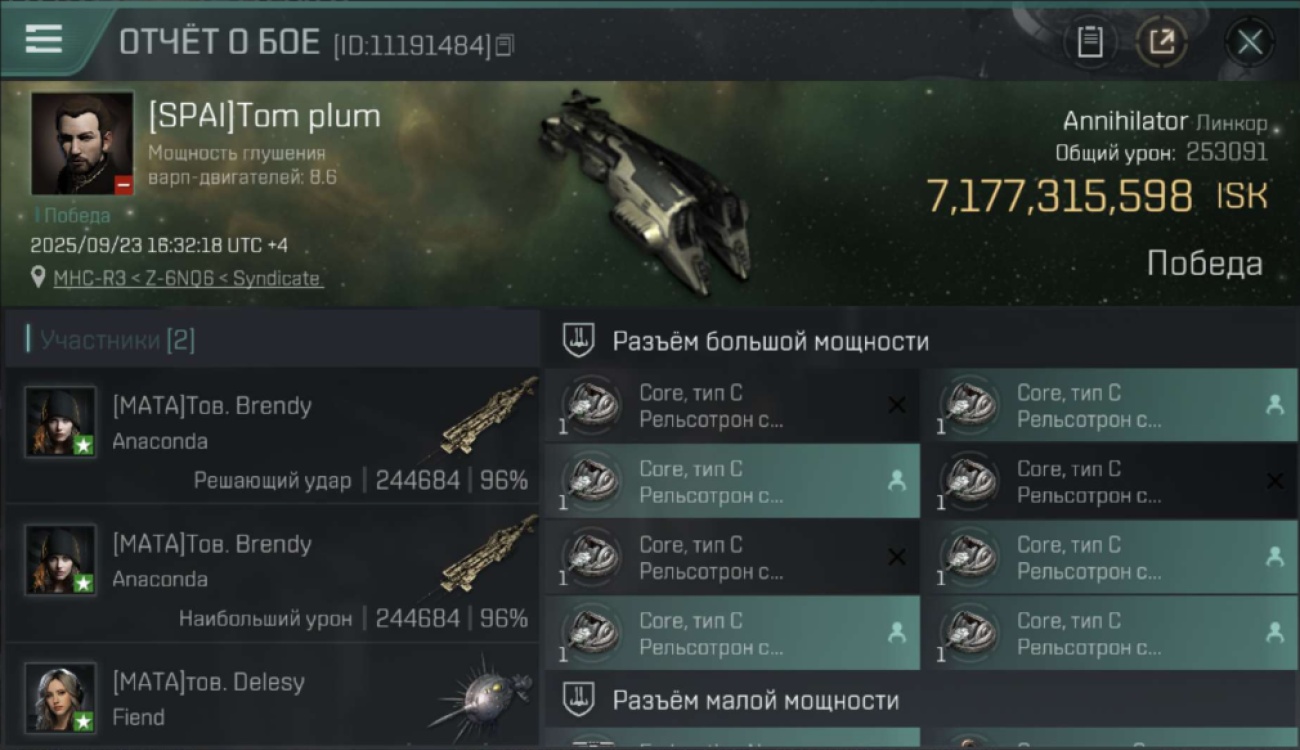The image size is (1300, 750).
Task: Copy the battle report ID with the copy icon
Action: point(505,45)
